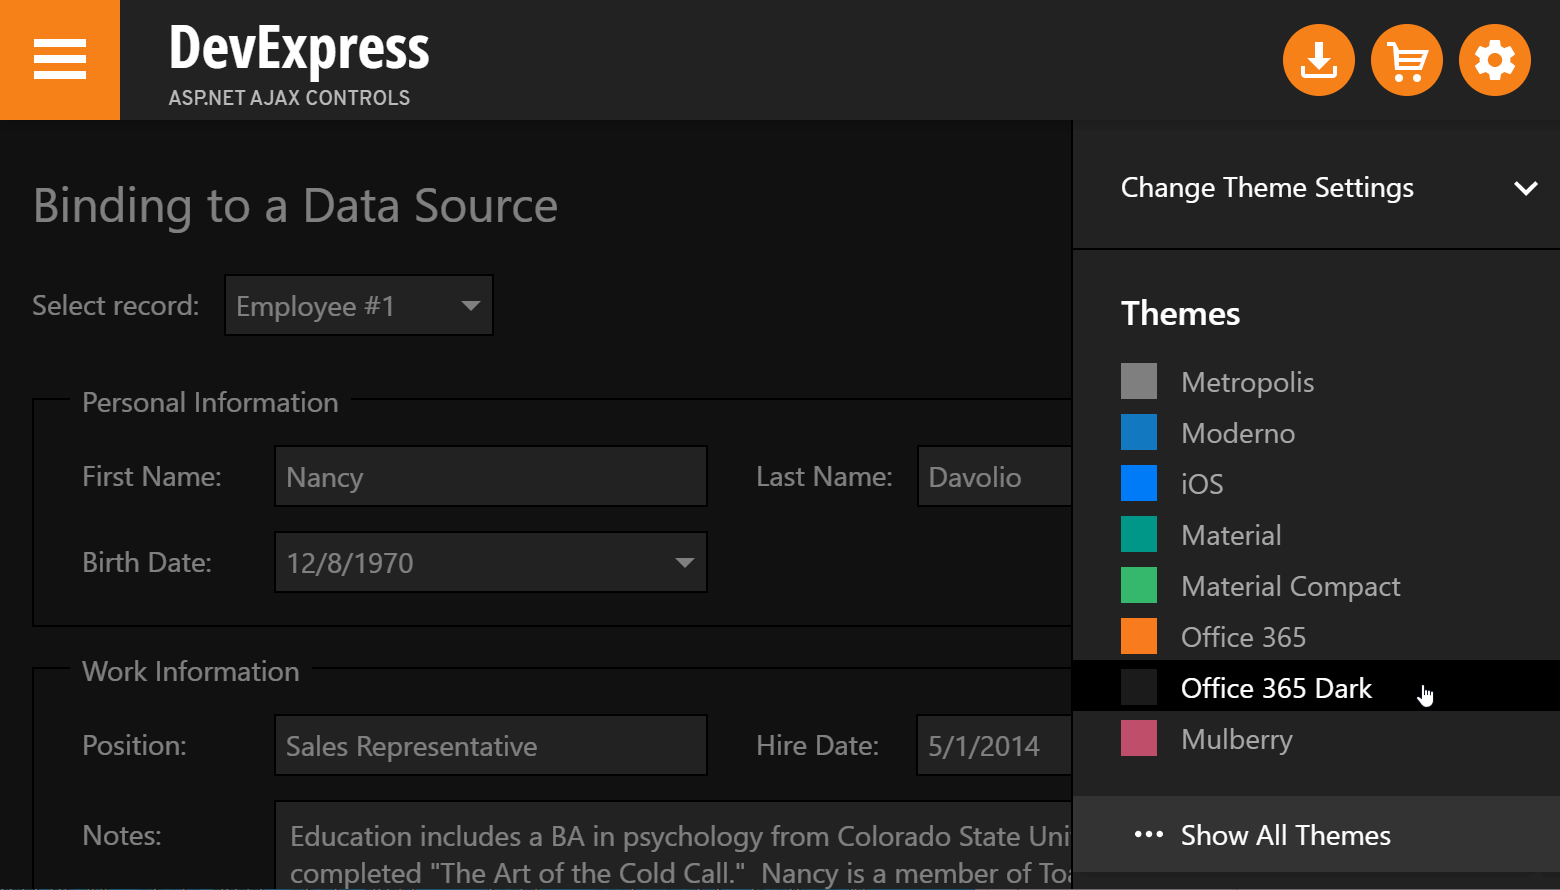Click the Themes section heading

1180,314
